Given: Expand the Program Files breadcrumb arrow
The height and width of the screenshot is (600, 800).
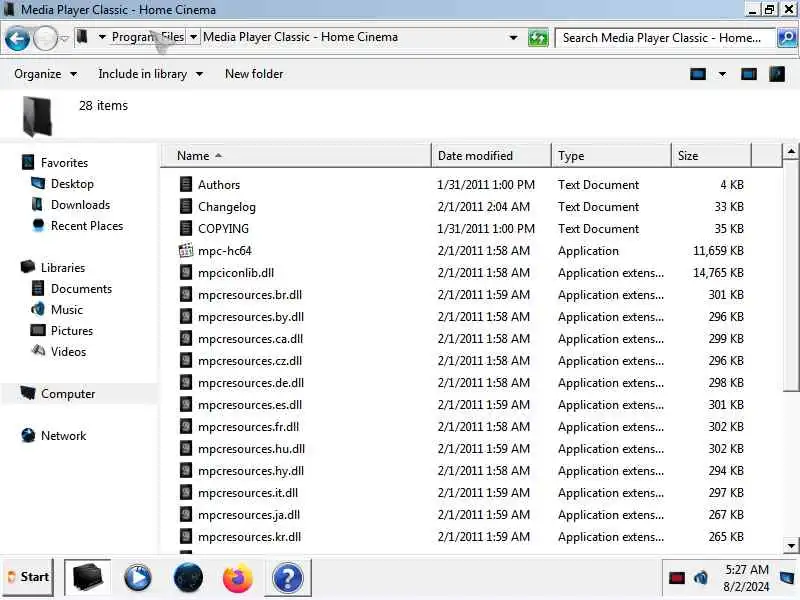Looking at the screenshot, I should 193,37.
